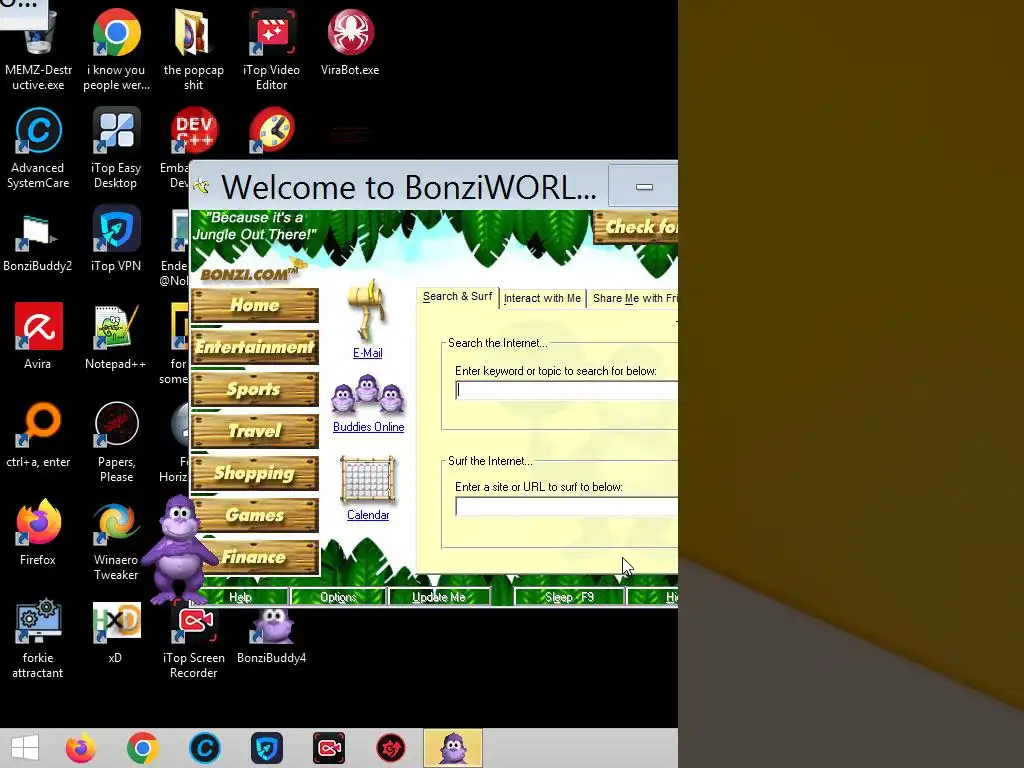Image resolution: width=1024 pixels, height=768 pixels.
Task: Open Firefox from the taskbar
Action: (80, 748)
